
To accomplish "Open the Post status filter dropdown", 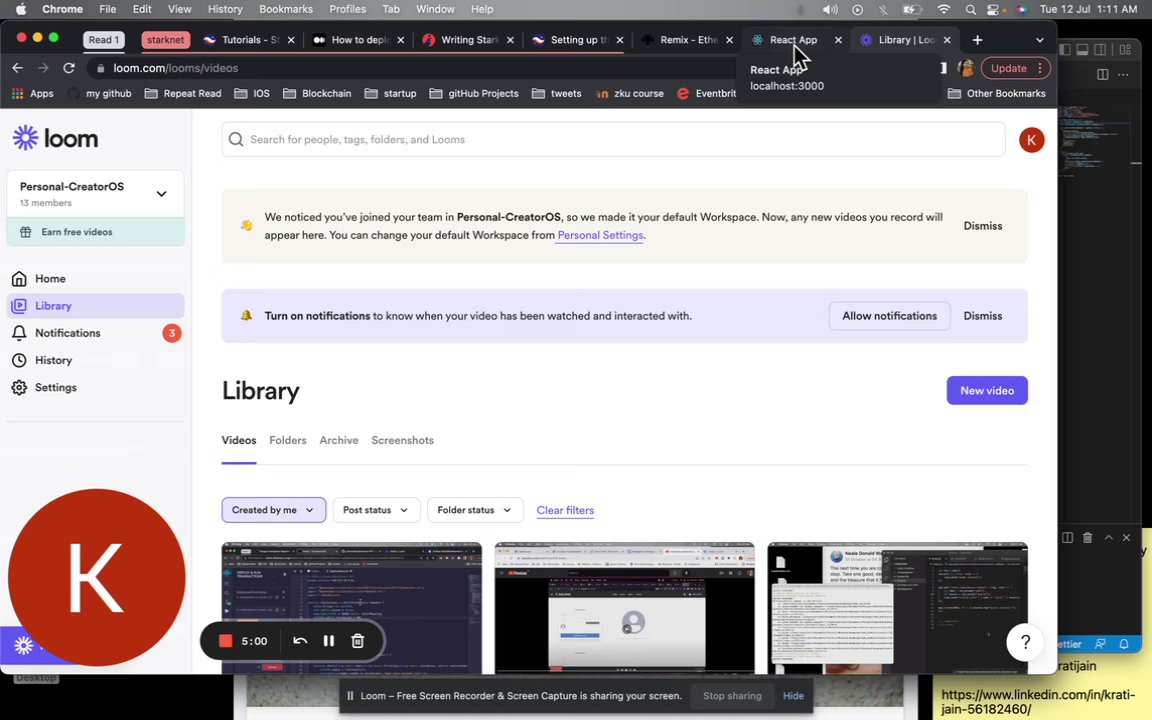I will point(375,510).
